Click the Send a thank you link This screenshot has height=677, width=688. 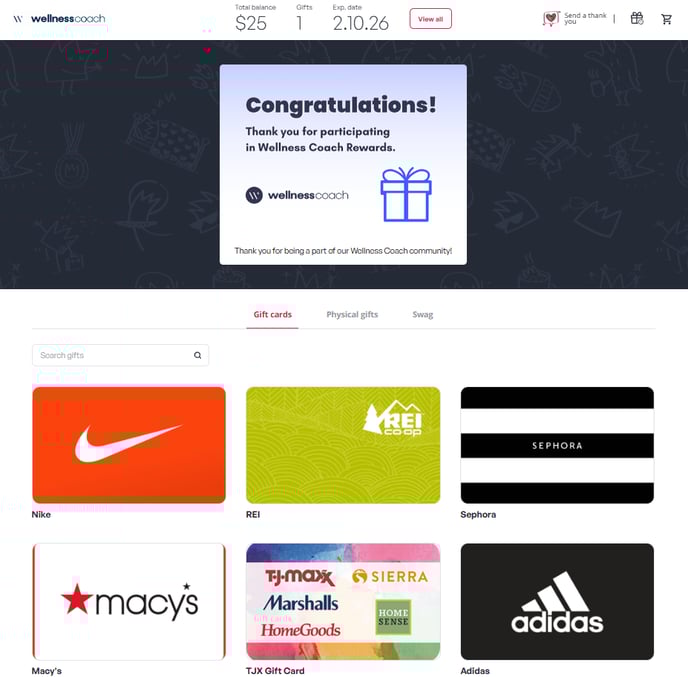(585, 18)
